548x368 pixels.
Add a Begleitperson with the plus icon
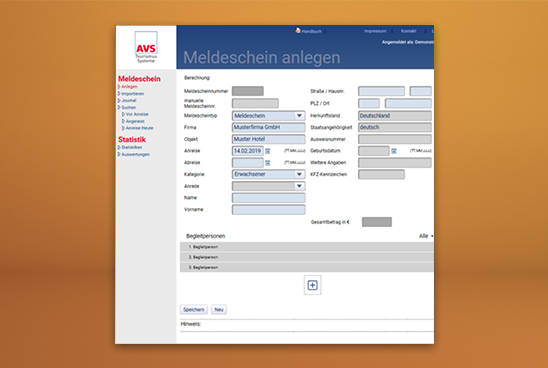[312, 285]
